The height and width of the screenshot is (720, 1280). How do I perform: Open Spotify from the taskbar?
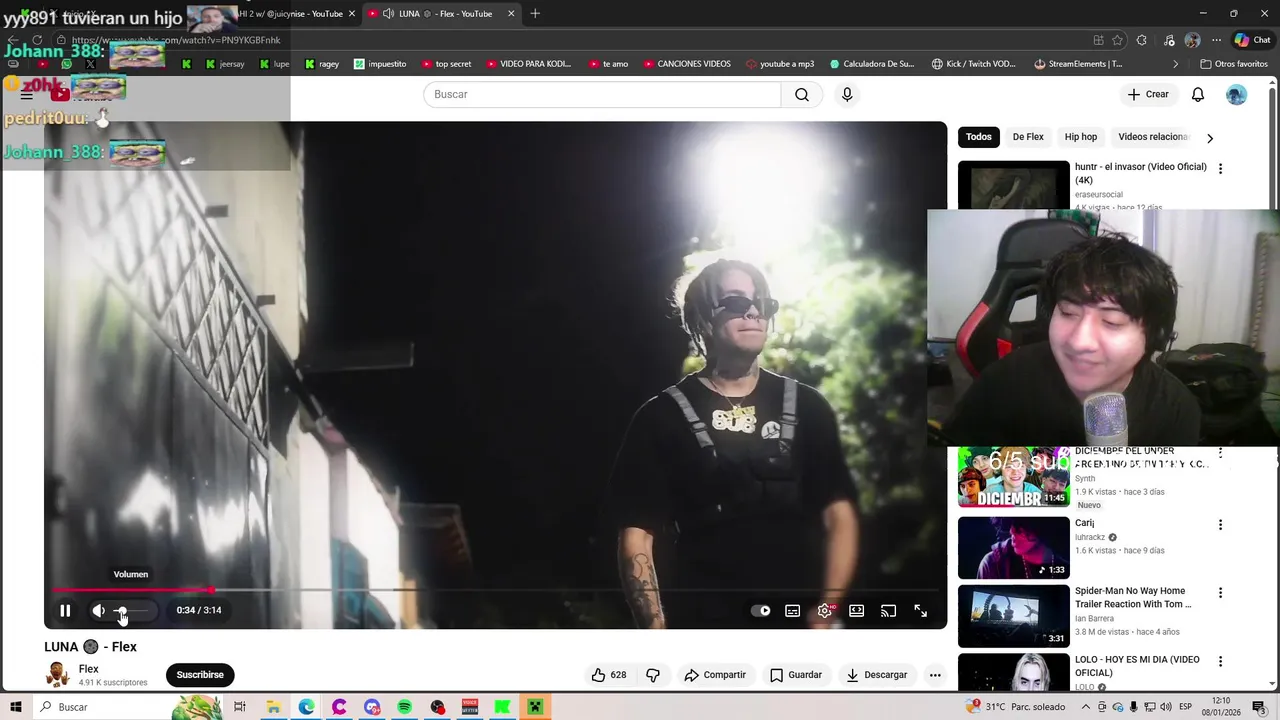coord(404,707)
